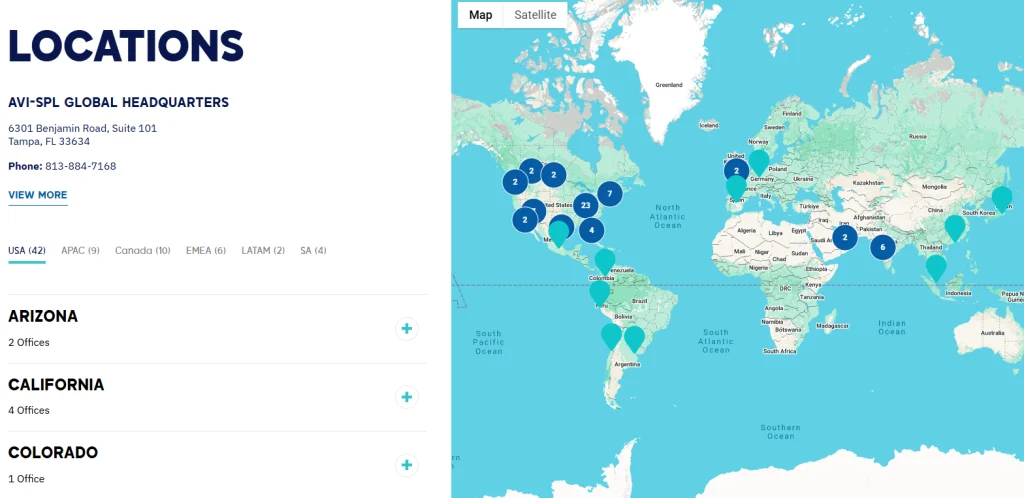This screenshot has width=1024, height=498.
Task: Open the 2-location cluster on the Pacific Northwest coast
Action: 515,181
